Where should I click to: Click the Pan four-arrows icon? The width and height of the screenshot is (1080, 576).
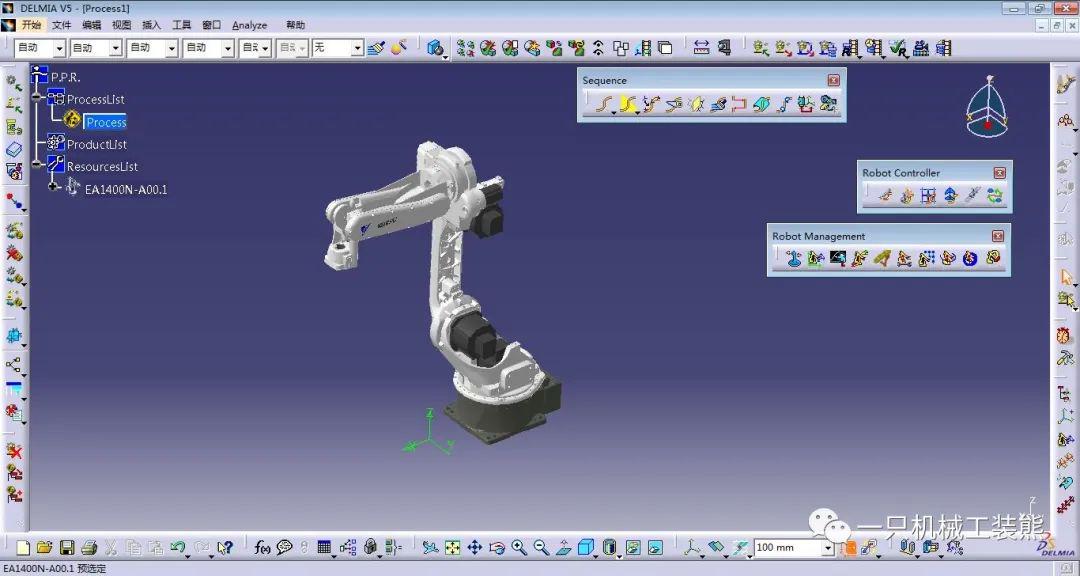point(475,548)
